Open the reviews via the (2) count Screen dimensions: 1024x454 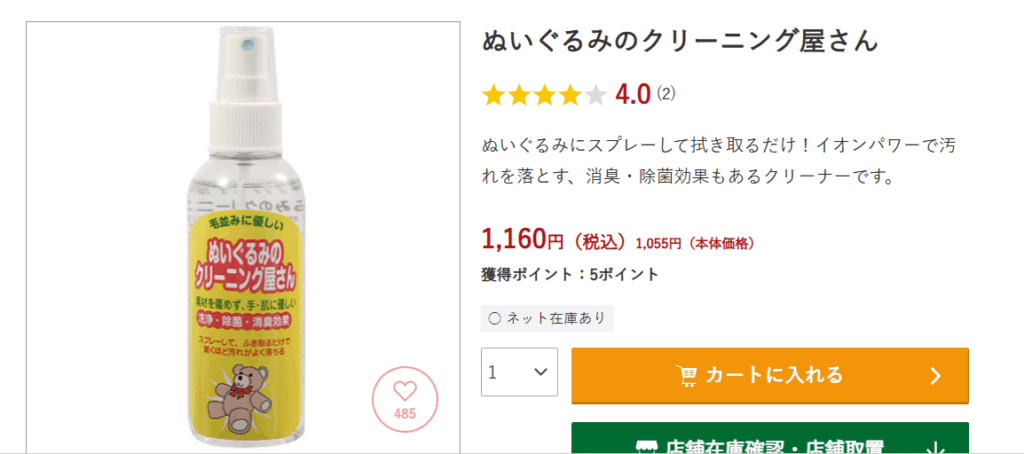point(666,95)
